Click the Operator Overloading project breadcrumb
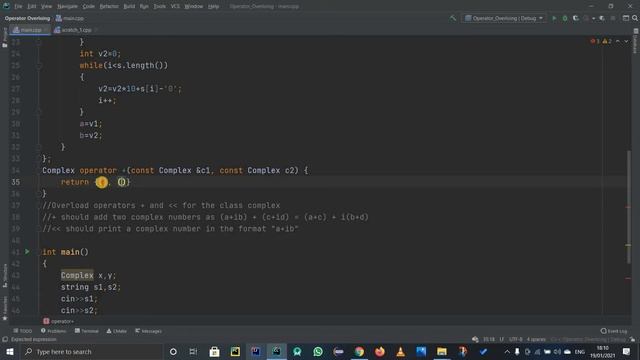 point(27,18)
